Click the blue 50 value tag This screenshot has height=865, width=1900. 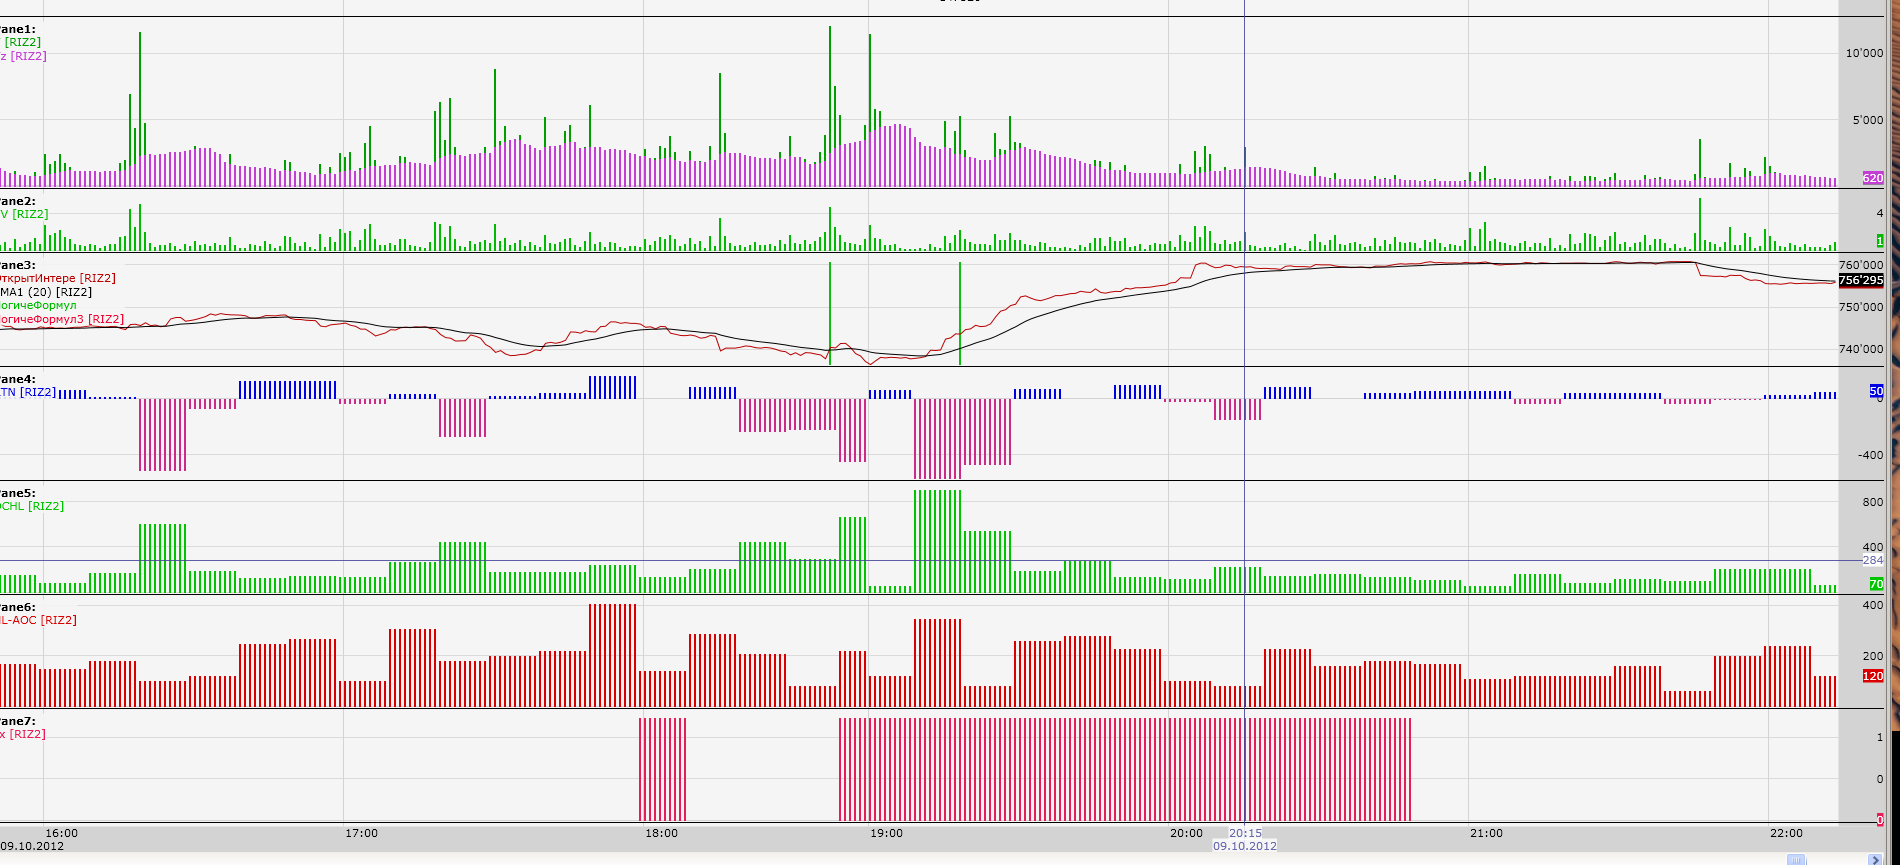point(1877,391)
